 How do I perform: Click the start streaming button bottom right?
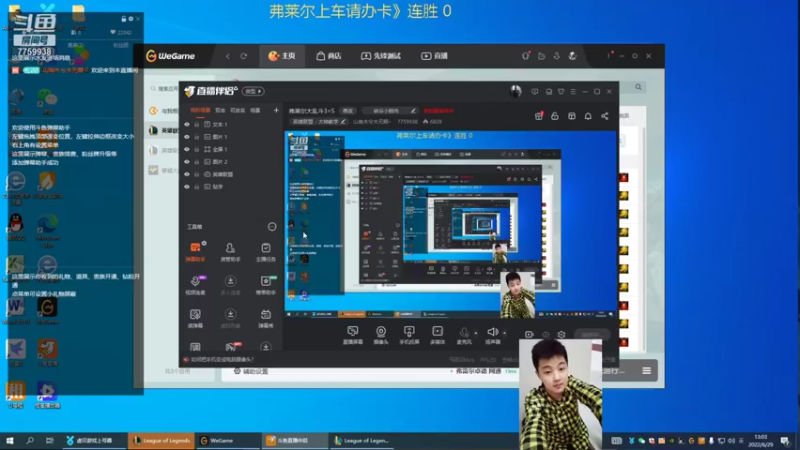(x=592, y=335)
